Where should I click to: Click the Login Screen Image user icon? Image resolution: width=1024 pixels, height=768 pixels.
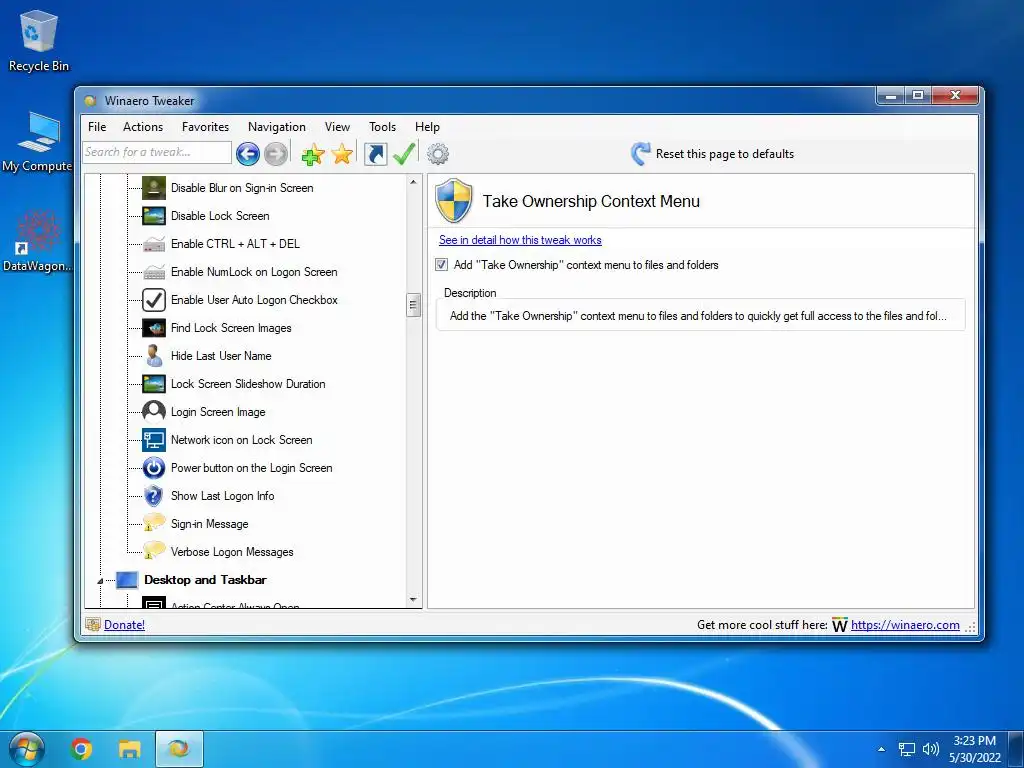click(154, 412)
